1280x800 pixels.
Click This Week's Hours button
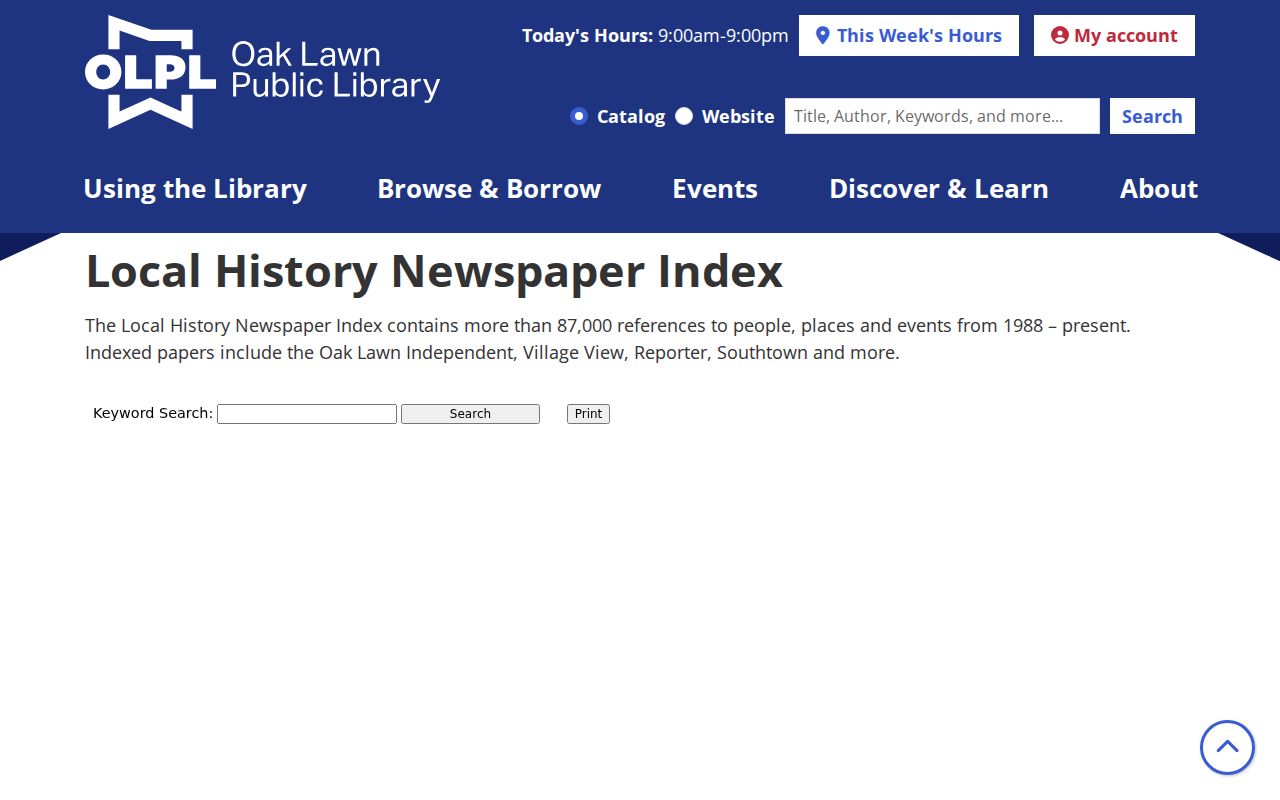[909, 36]
